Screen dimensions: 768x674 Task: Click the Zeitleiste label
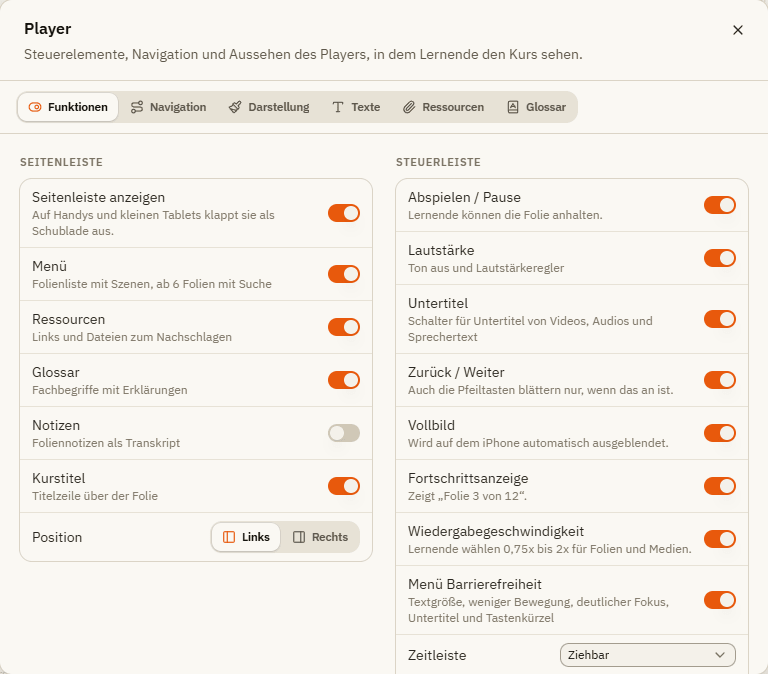point(437,655)
